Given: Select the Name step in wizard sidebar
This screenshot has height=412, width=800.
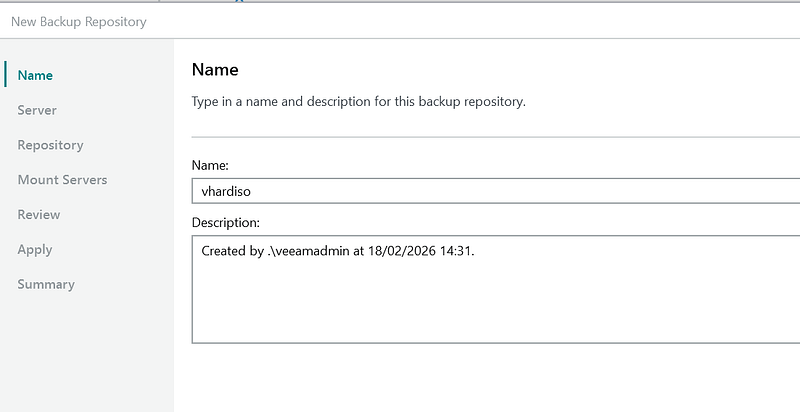Looking at the screenshot, I should click(35, 75).
